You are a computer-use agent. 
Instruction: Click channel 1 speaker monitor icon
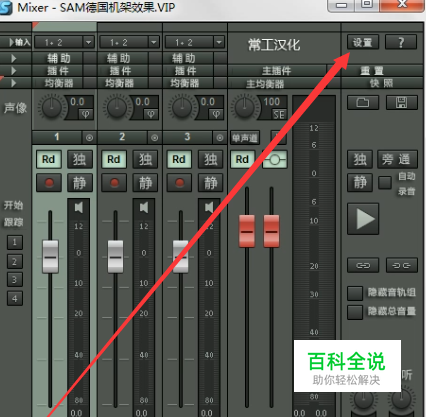click(x=79, y=207)
